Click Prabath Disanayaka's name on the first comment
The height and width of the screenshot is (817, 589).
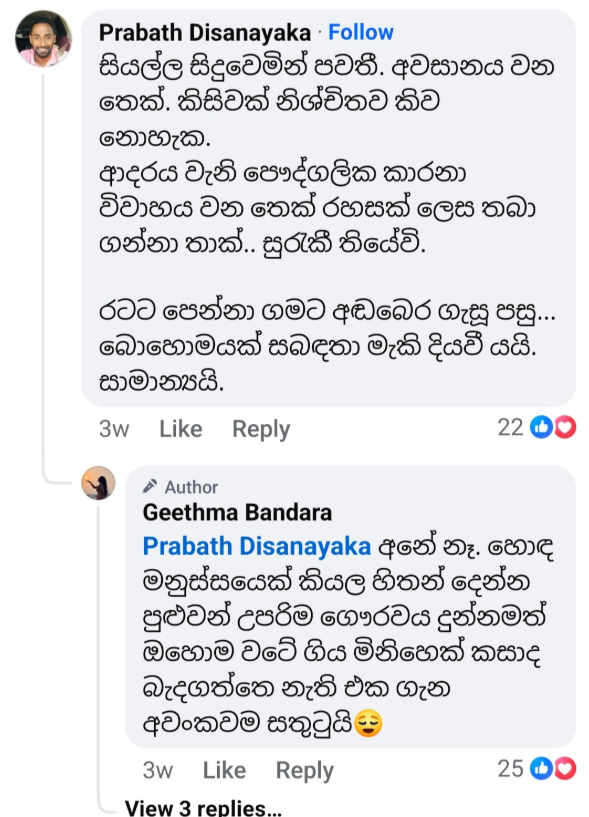pos(205,33)
